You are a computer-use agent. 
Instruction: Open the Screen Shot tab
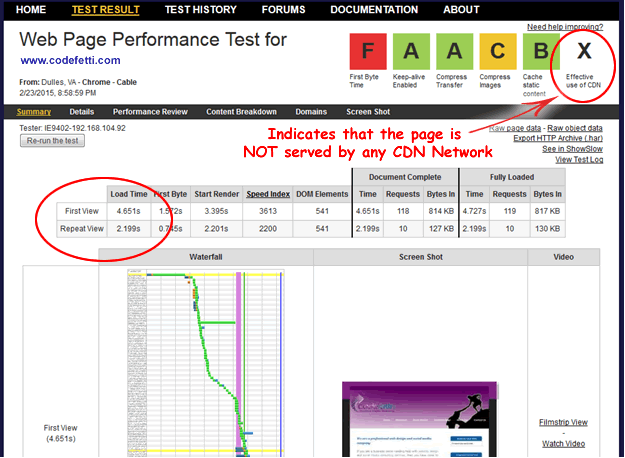(x=368, y=112)
